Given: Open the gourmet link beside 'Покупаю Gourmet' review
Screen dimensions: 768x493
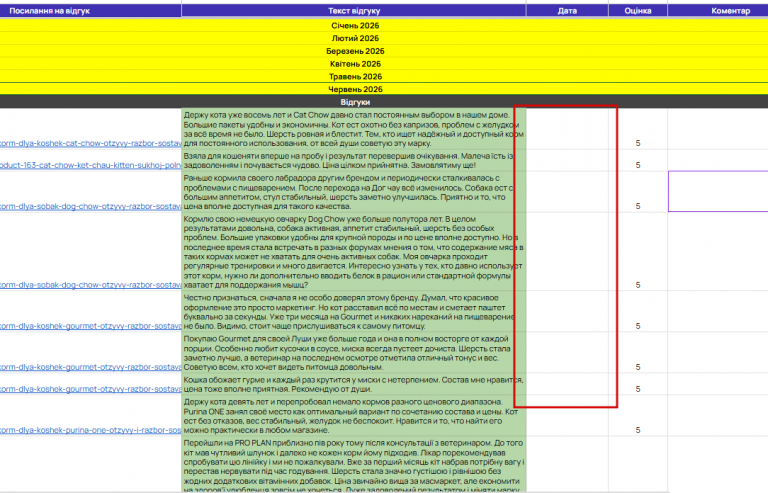Looking at the screenshot, I should [x=91, y=367].
